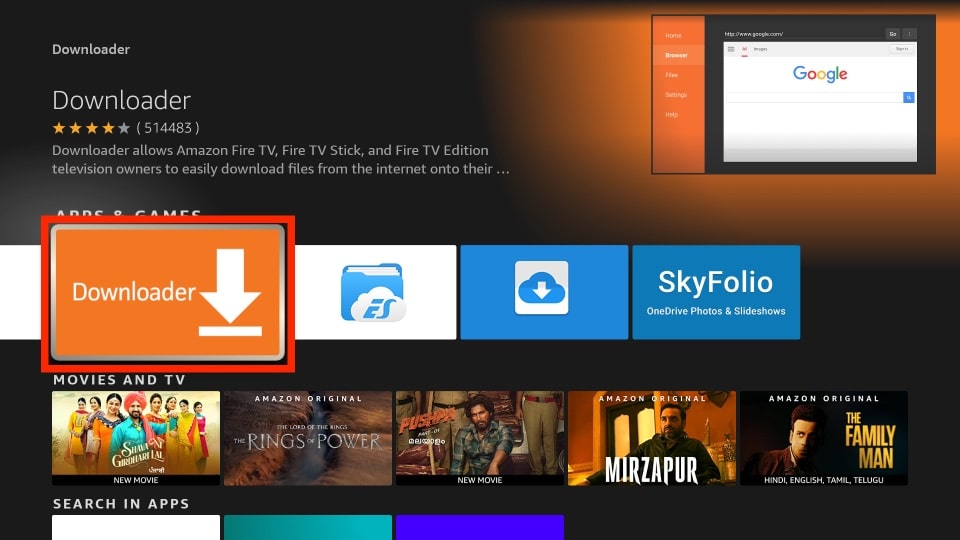Click the Downloader app preview screenshot
960x540 pixels.
coord(793,94)
